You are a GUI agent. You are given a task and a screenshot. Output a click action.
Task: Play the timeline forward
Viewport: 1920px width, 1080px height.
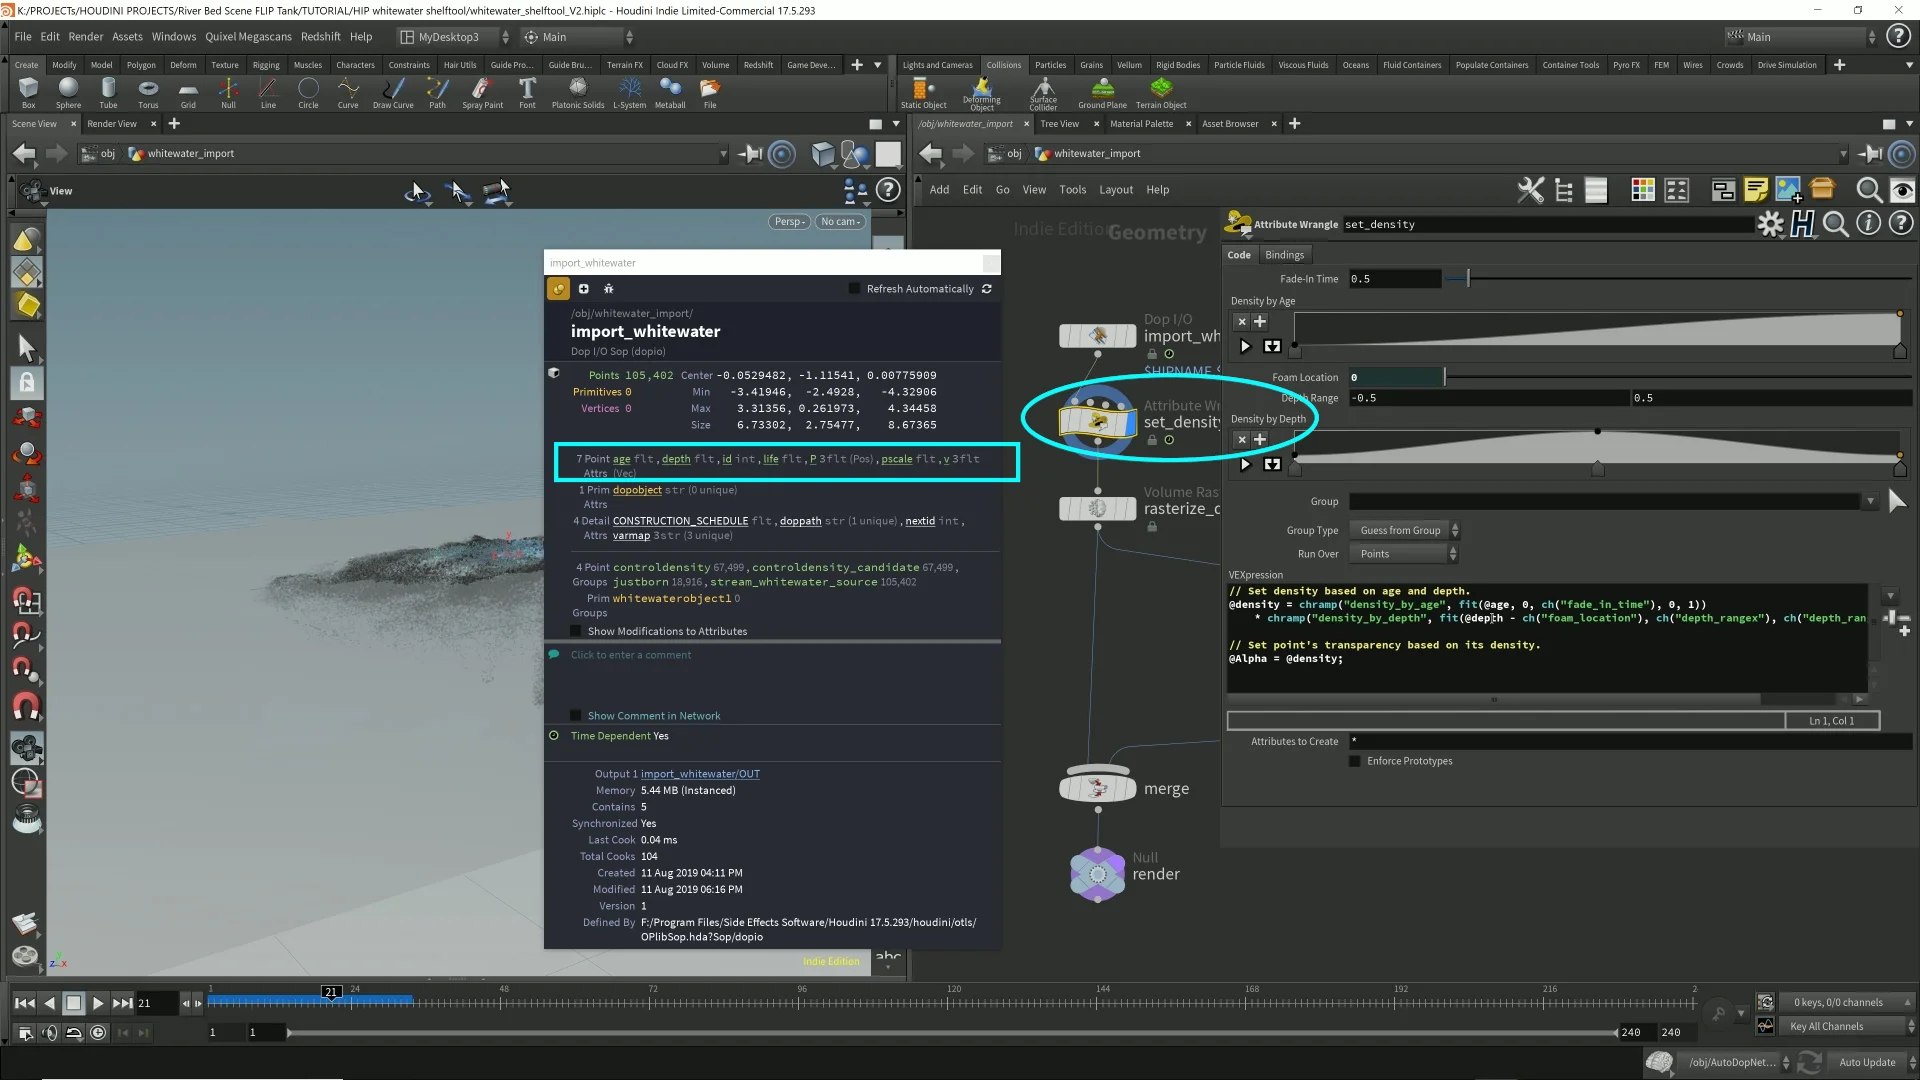(98, 1003)
